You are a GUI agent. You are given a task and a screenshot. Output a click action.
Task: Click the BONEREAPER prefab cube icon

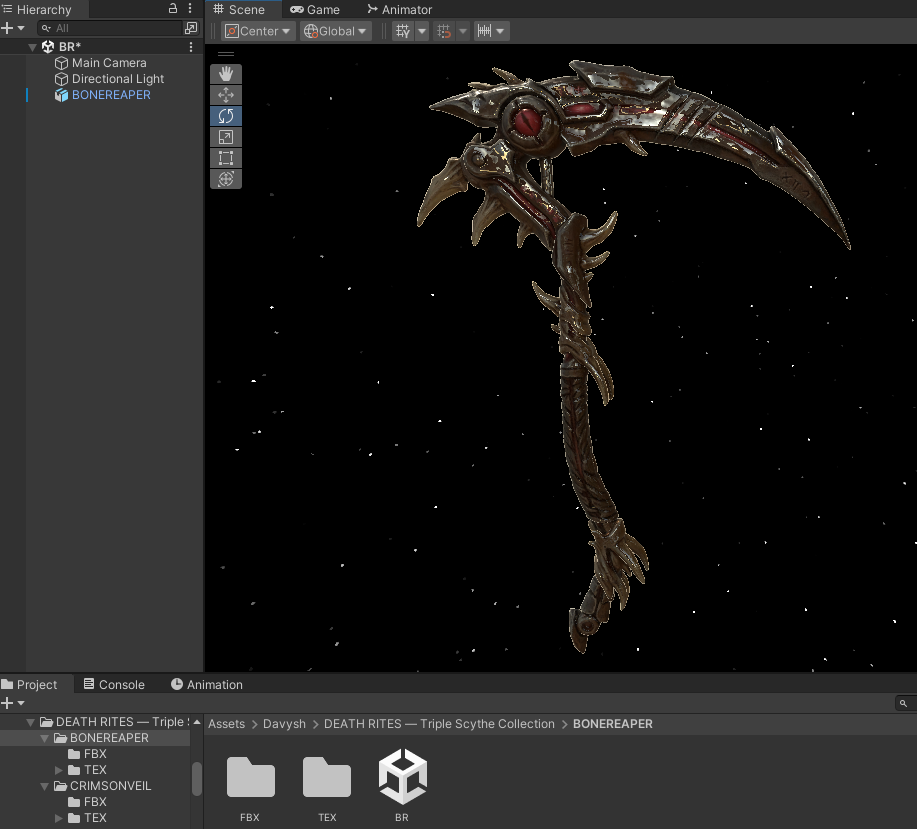[x=61, y=95]
